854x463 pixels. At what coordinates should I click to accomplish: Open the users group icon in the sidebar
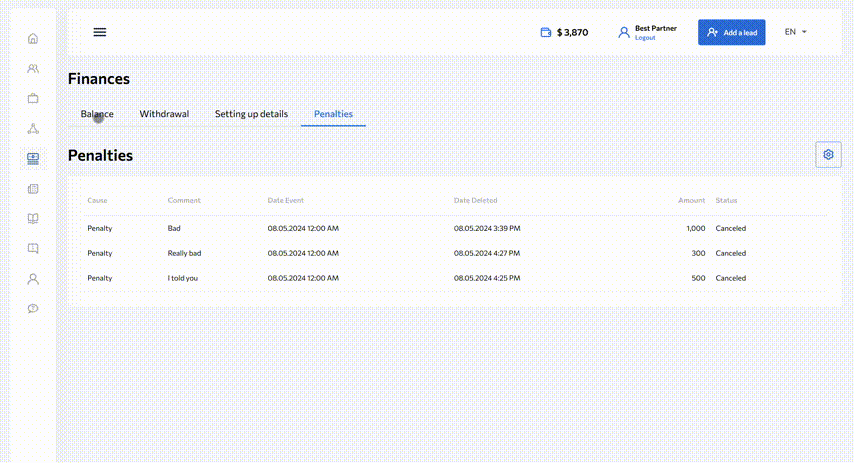pyautogui.click(x=33, y=69)
